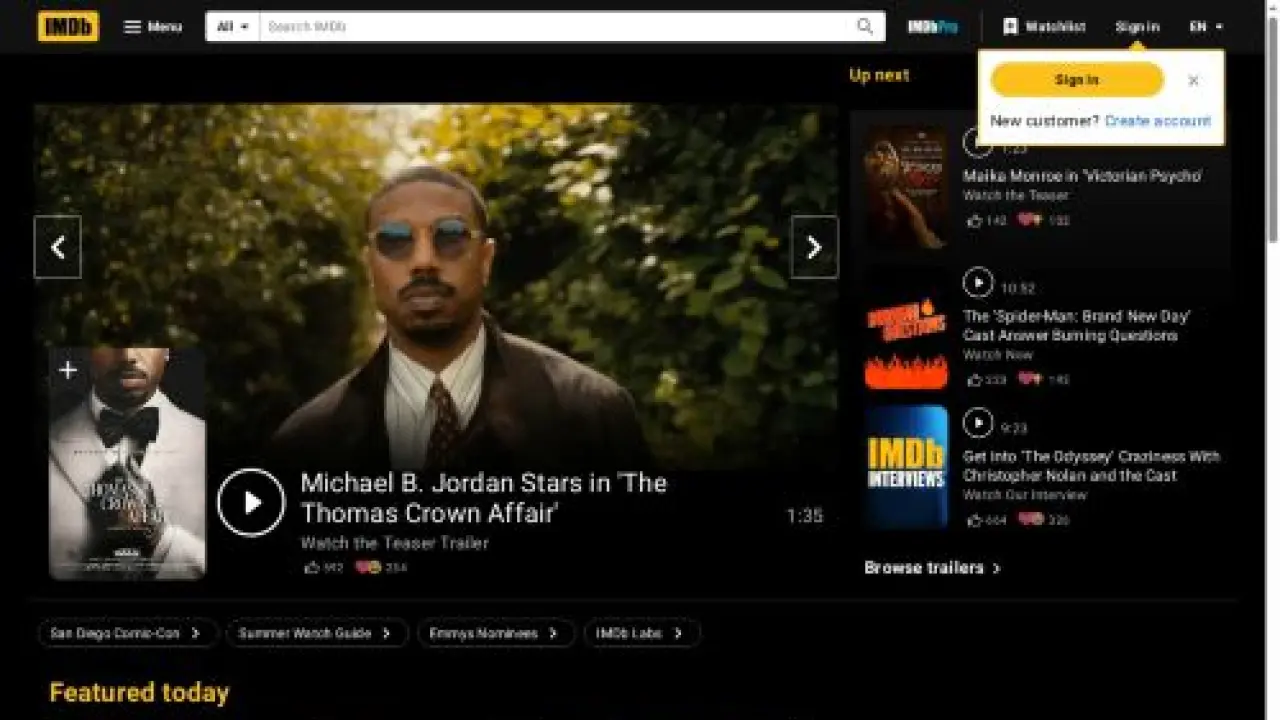Open the Burning Questions thumbnail

click(907, 327)
